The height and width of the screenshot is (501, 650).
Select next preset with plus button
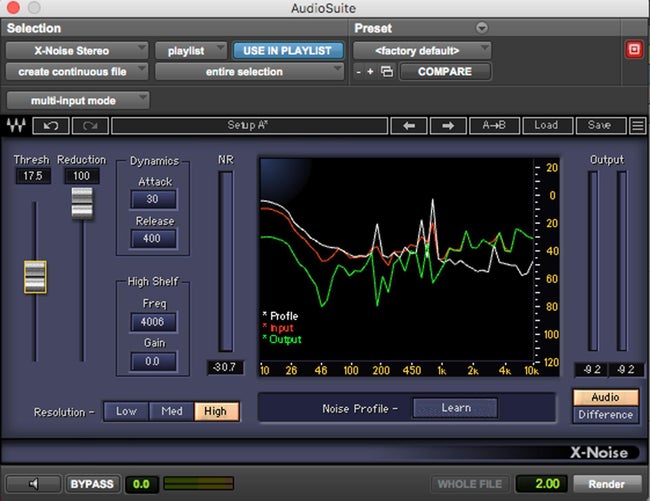pos(370,72)
